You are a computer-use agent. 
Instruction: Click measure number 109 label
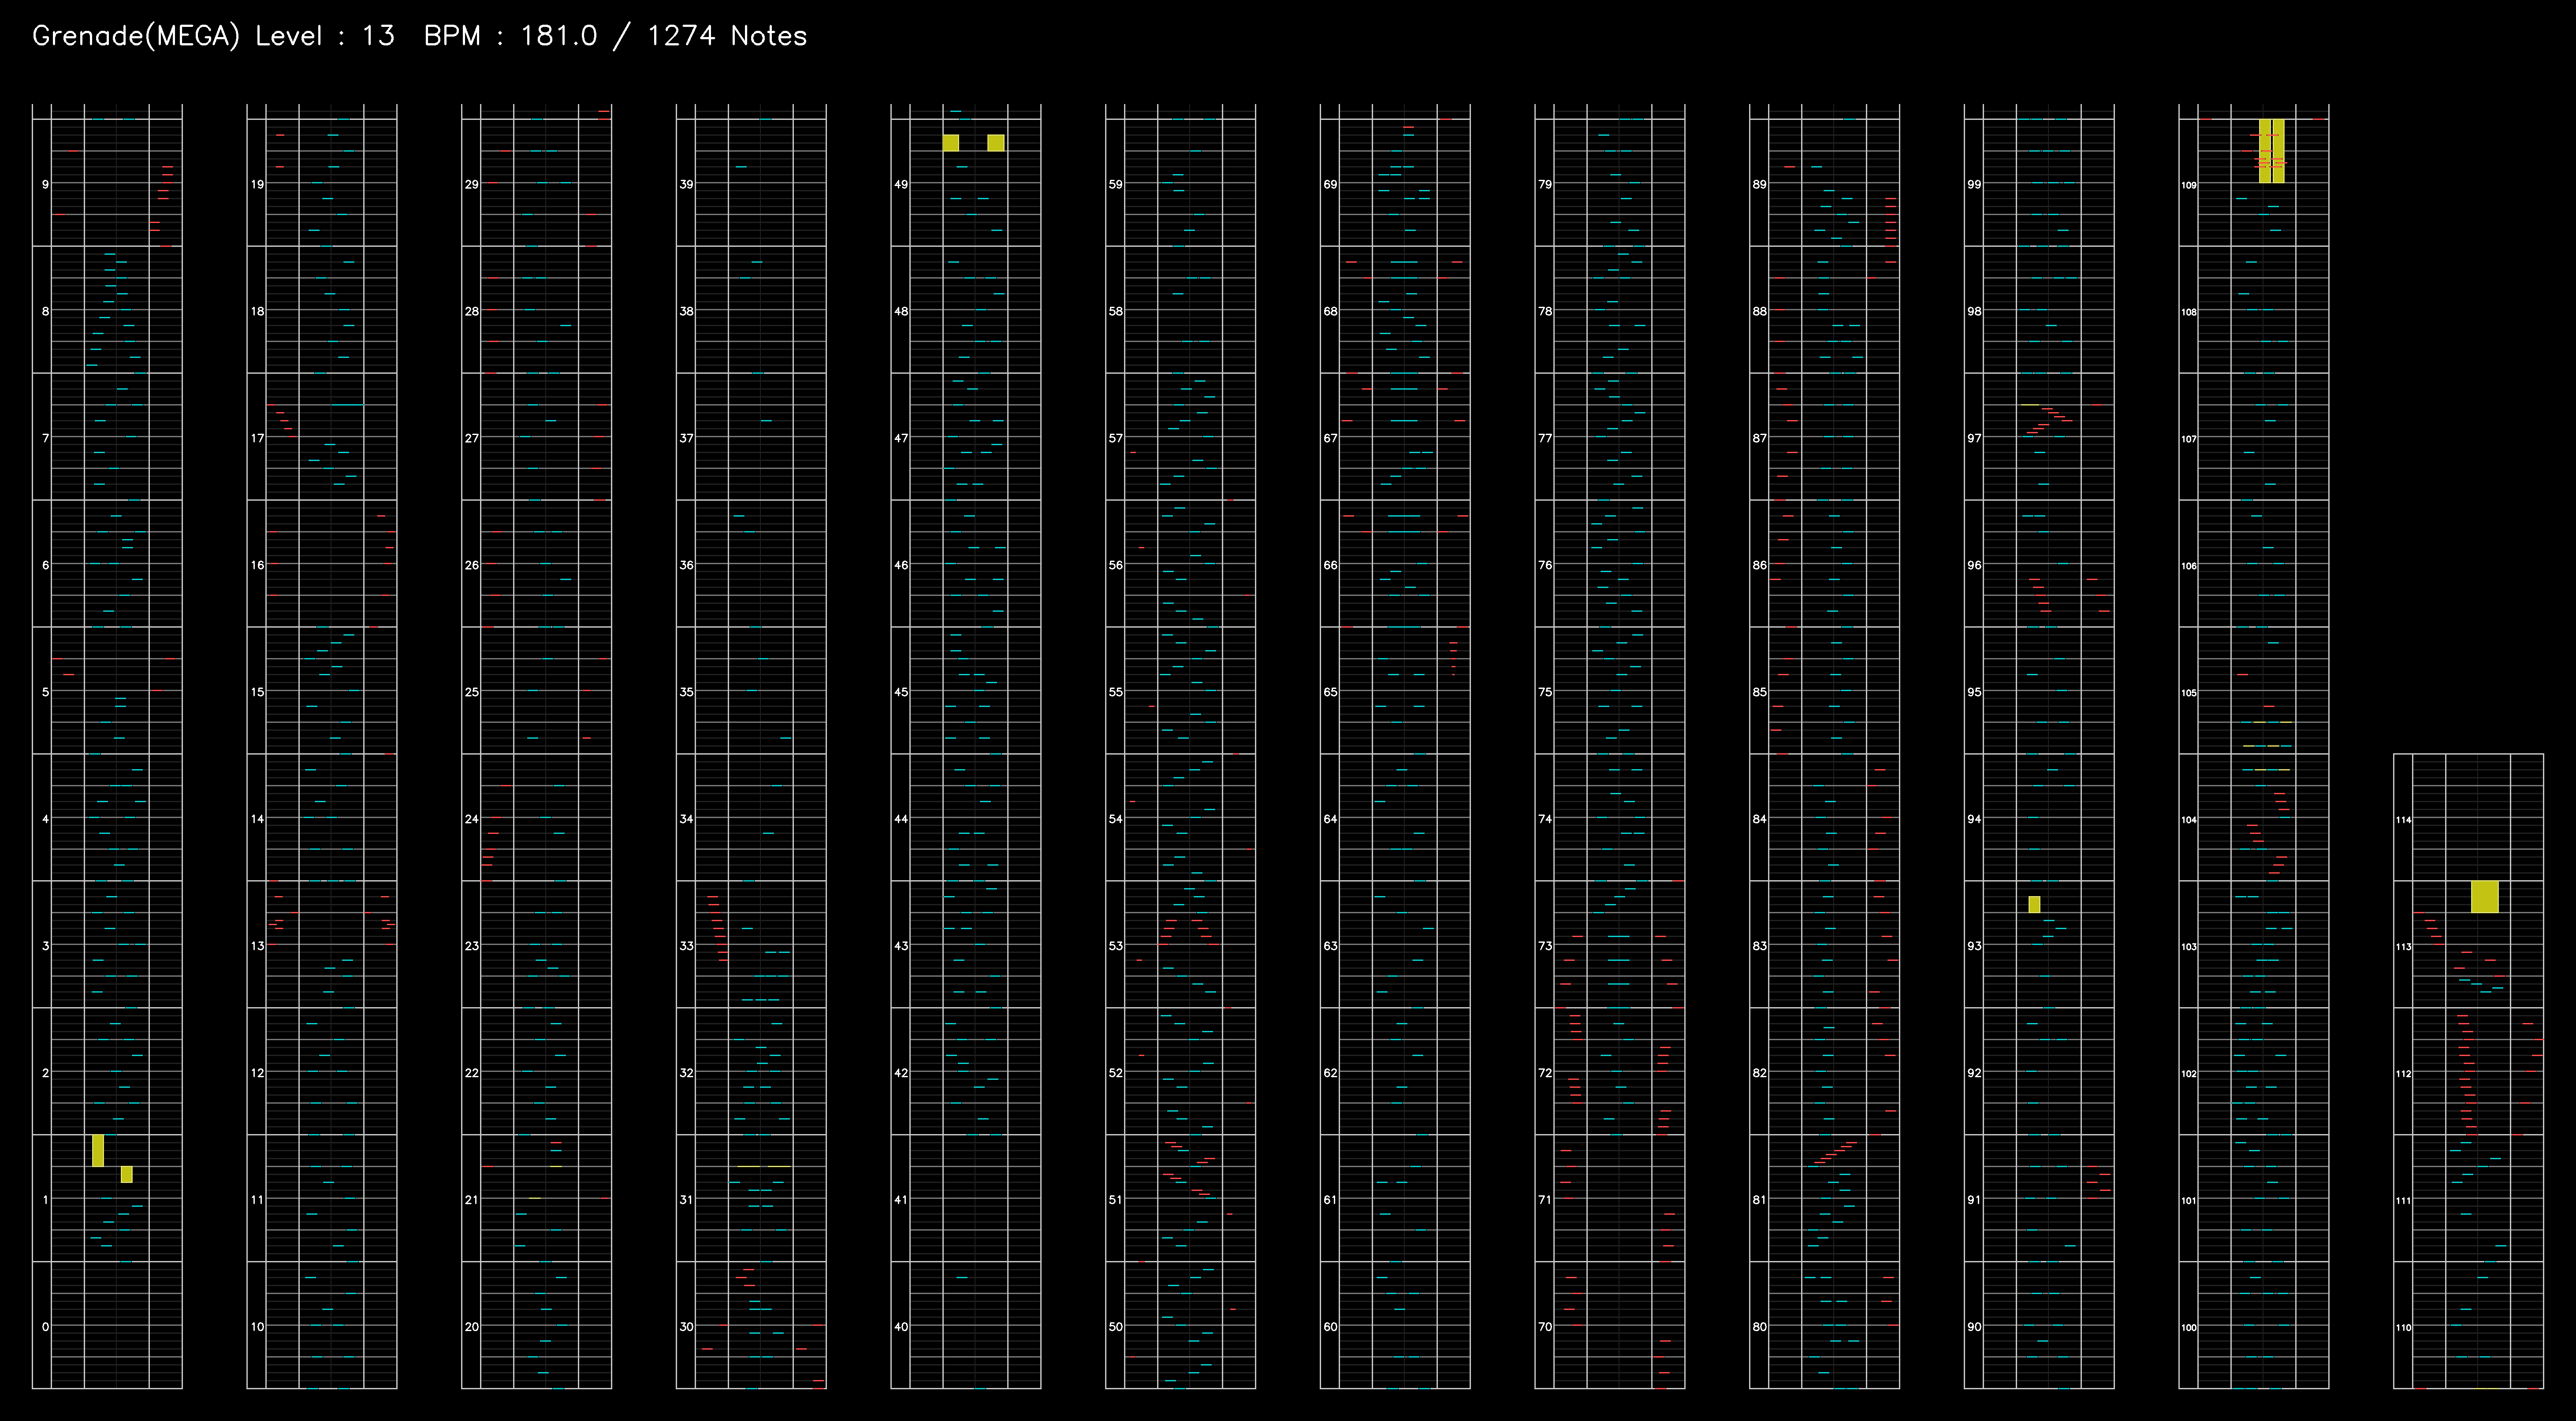pyautogui.click(x=2189, y=185)
